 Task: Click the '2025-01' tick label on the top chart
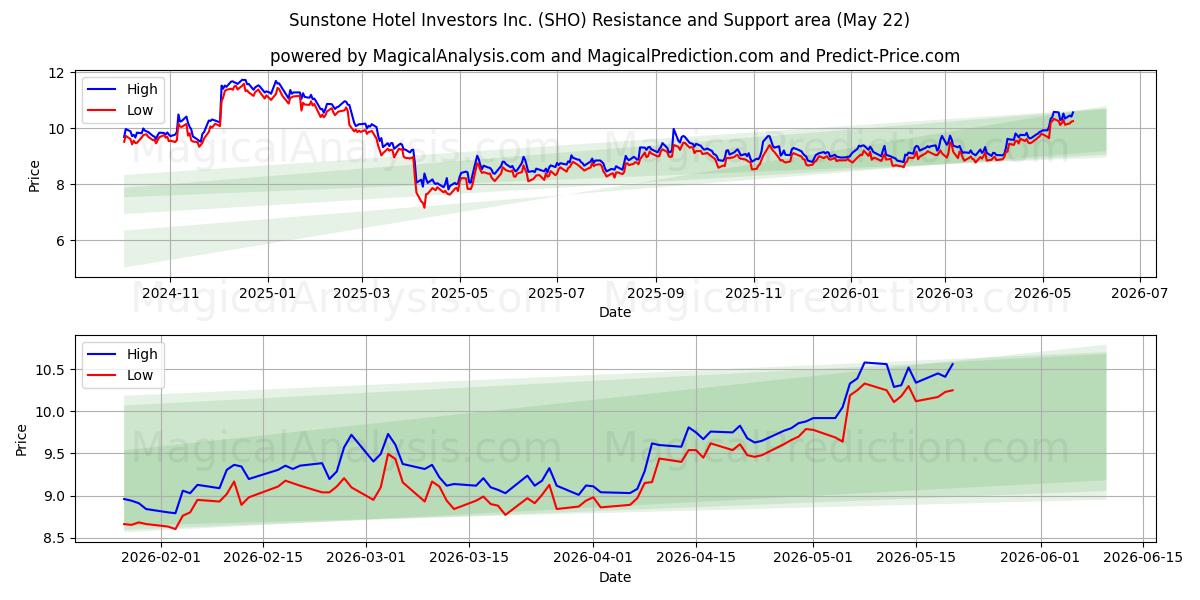(x=268, y=293)
